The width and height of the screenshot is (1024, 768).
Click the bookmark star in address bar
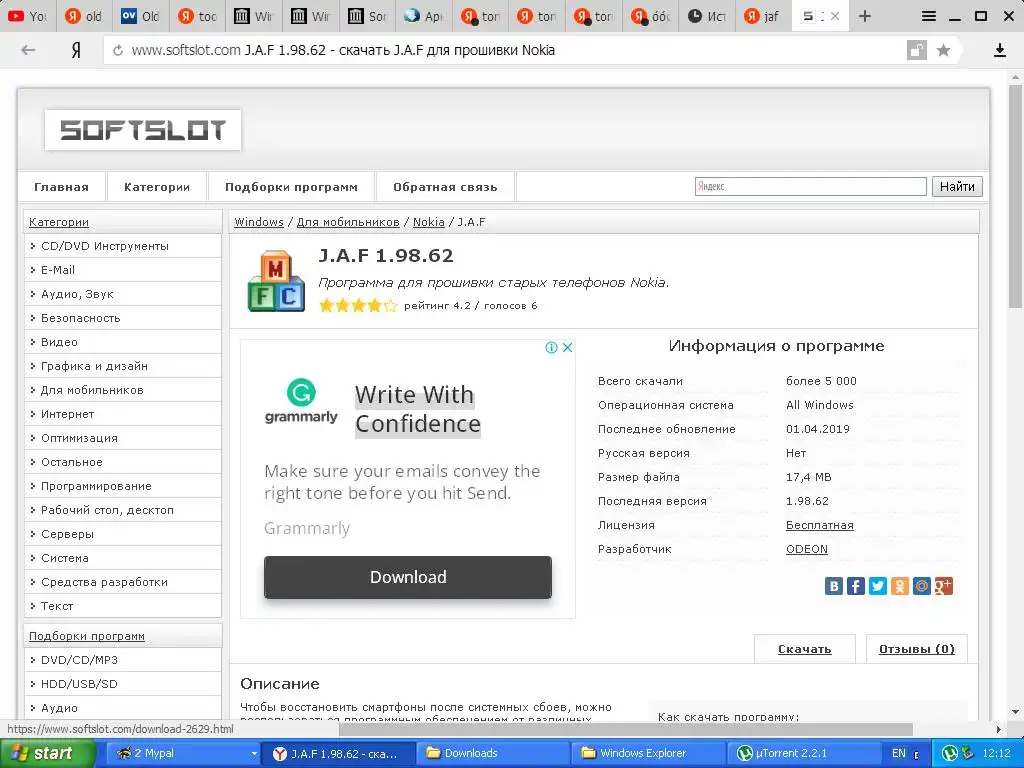(943, 50)
